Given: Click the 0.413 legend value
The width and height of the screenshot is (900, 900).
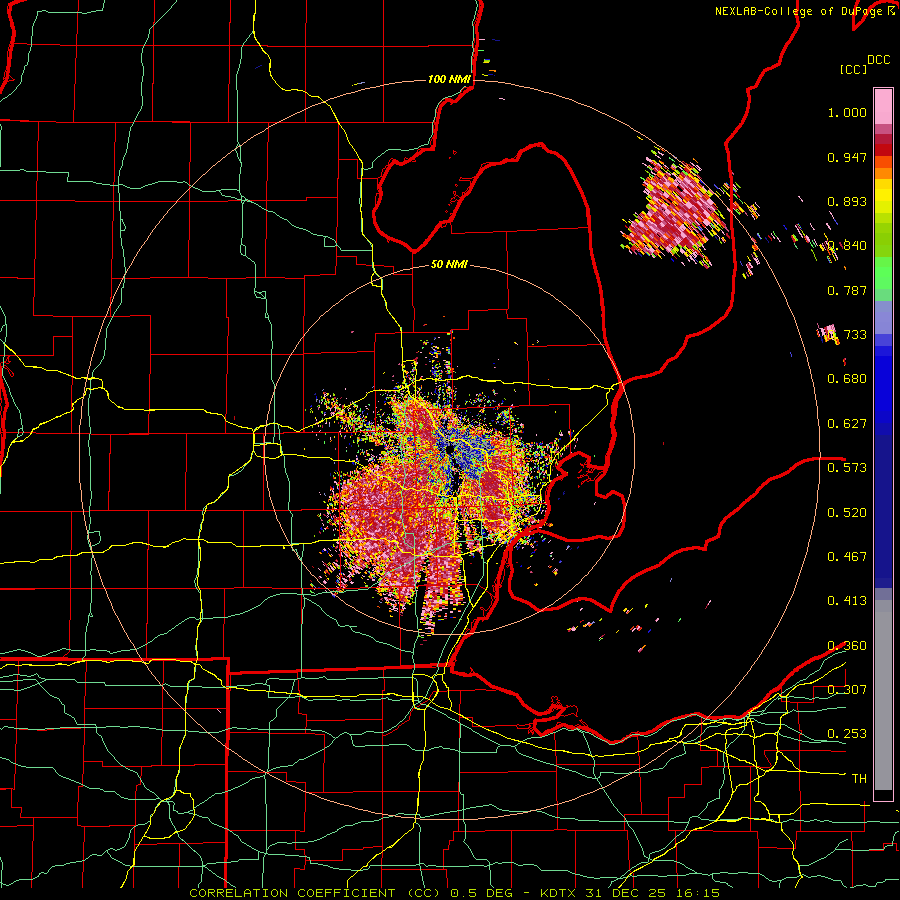Looking at the screenshot, I should (x=847, y=601).
